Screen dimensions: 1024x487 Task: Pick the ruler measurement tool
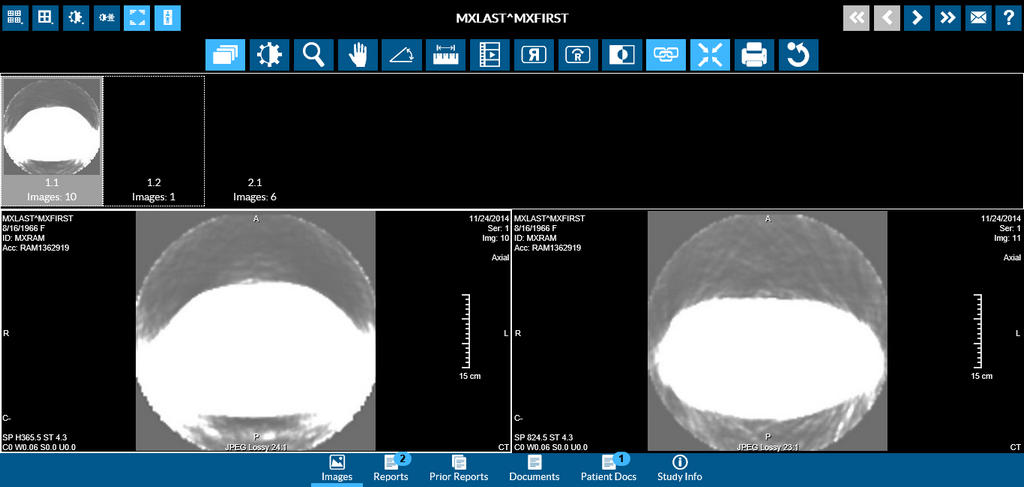click(445, 55)
